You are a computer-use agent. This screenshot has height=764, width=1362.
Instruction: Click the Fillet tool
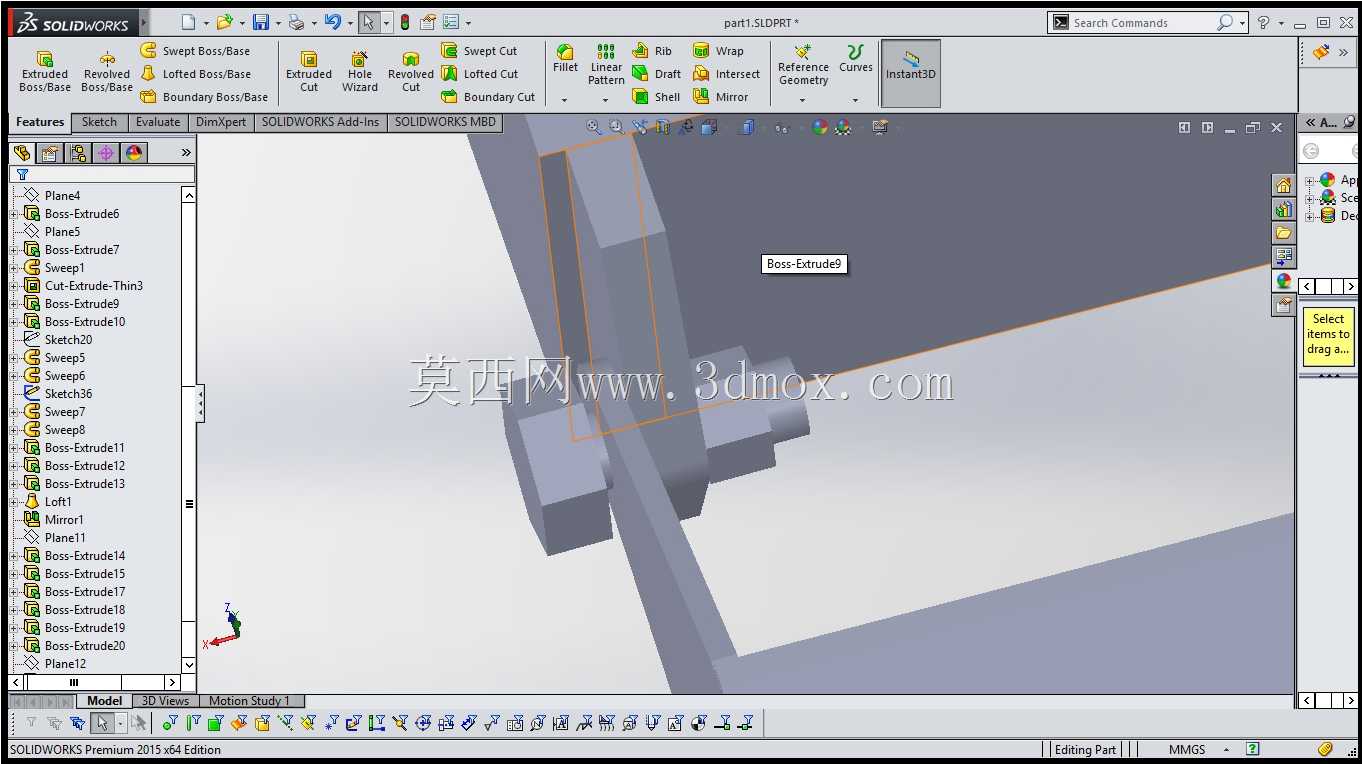(x=565, y=59)
